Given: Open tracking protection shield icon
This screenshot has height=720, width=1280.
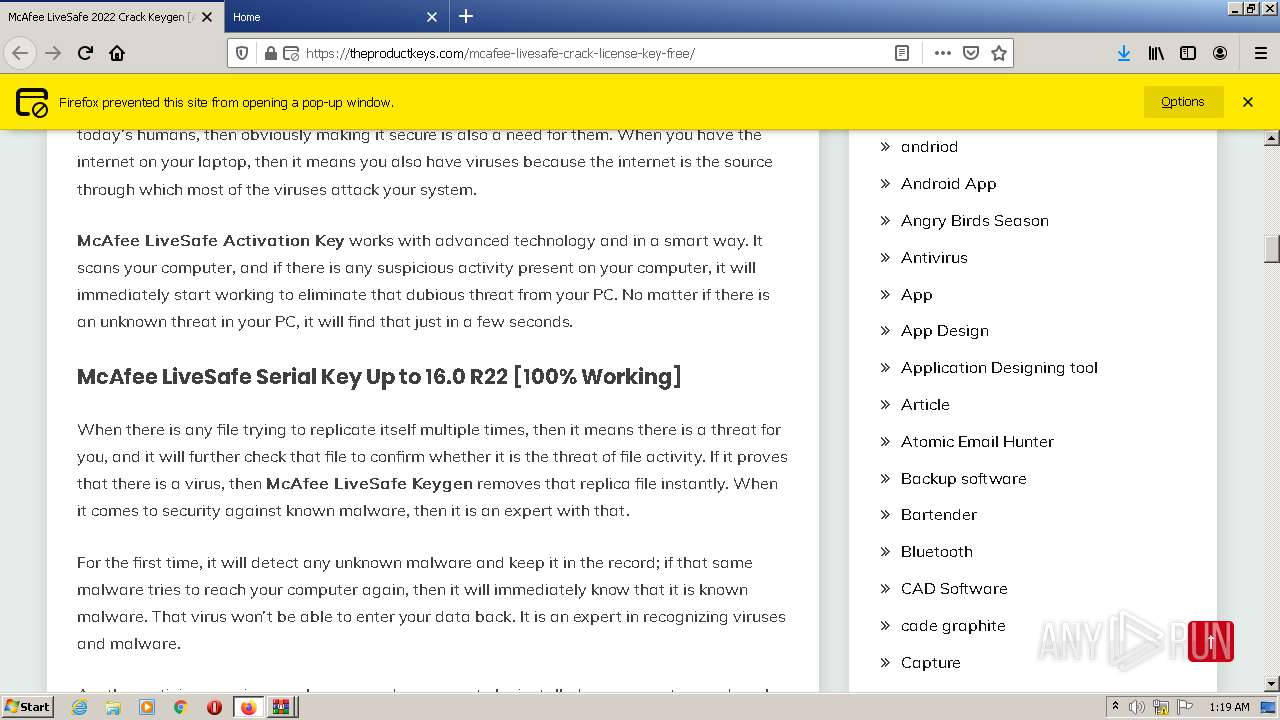Looking at the screenshot, I should pos(244,53).
